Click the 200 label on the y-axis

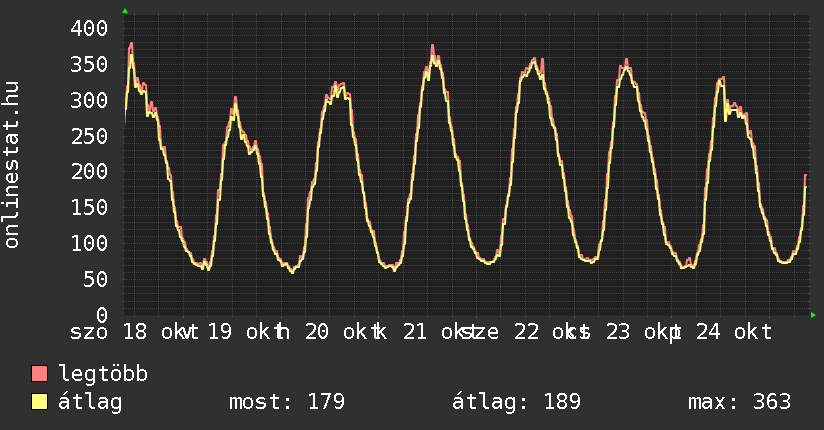pyautogui.click(x=89, y=172)
